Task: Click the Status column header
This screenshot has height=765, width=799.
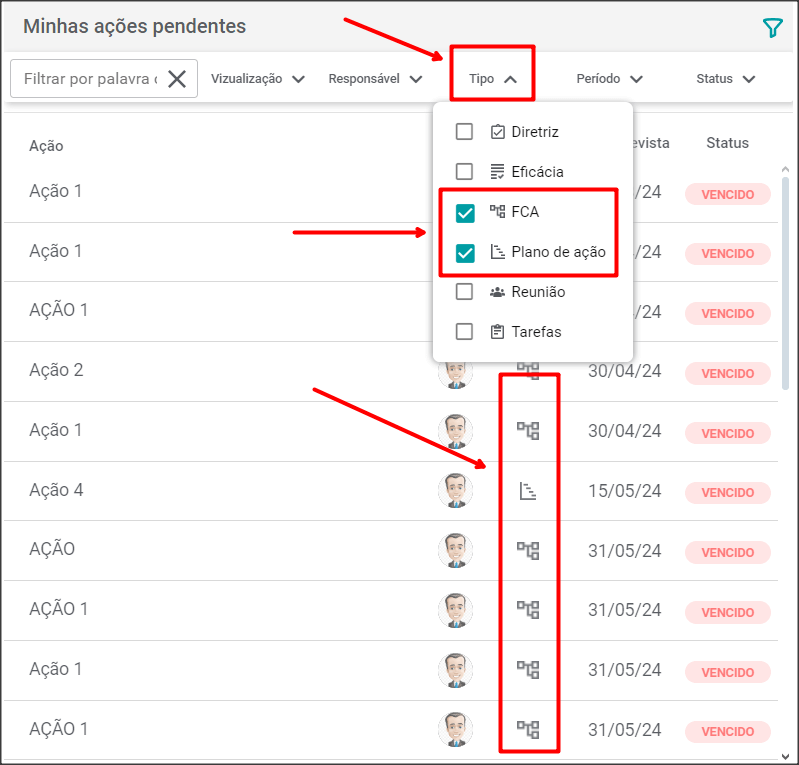Action: point(727,143)
